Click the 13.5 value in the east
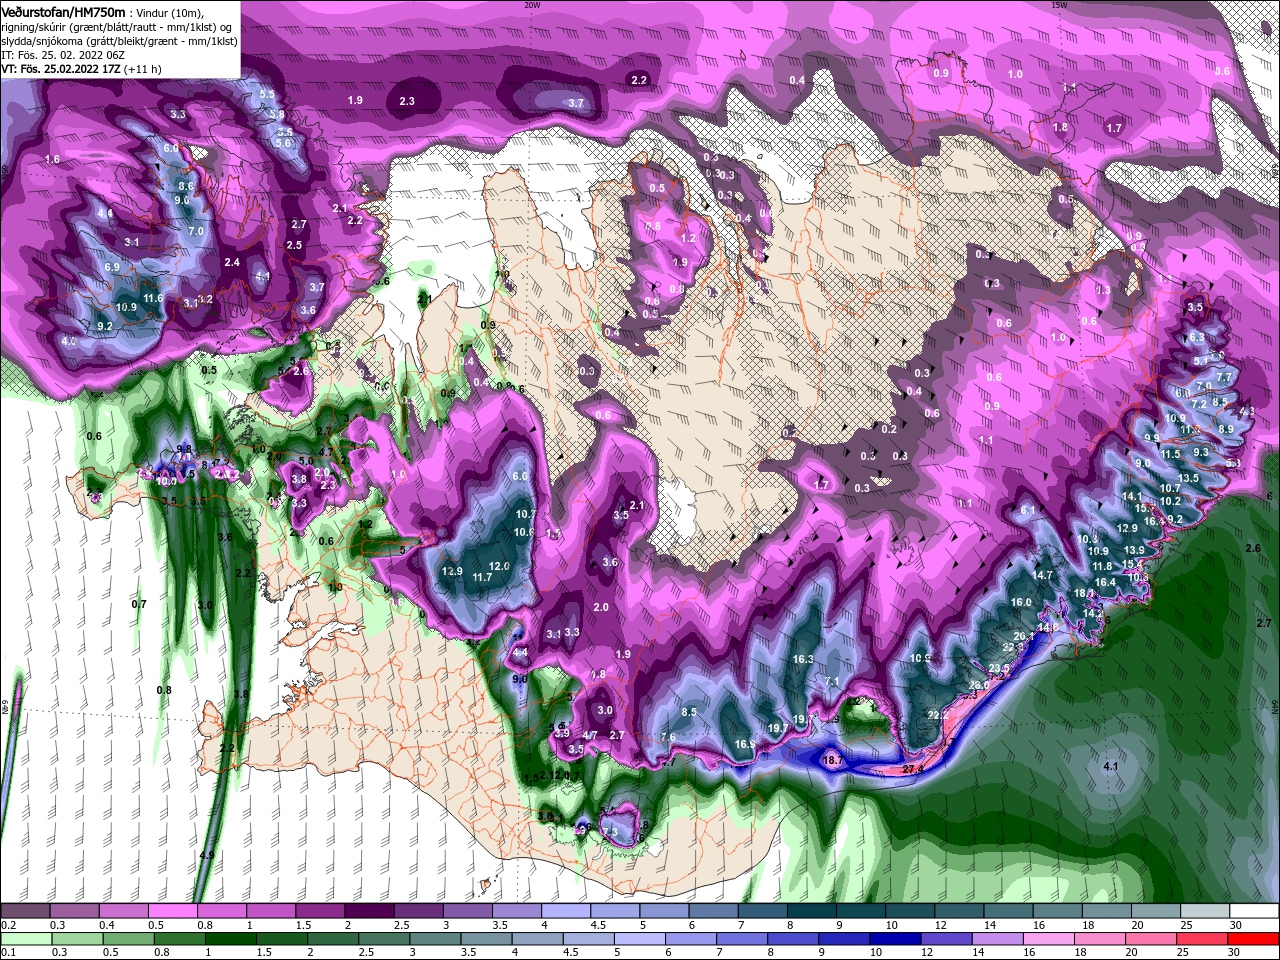 point(1188,478)
